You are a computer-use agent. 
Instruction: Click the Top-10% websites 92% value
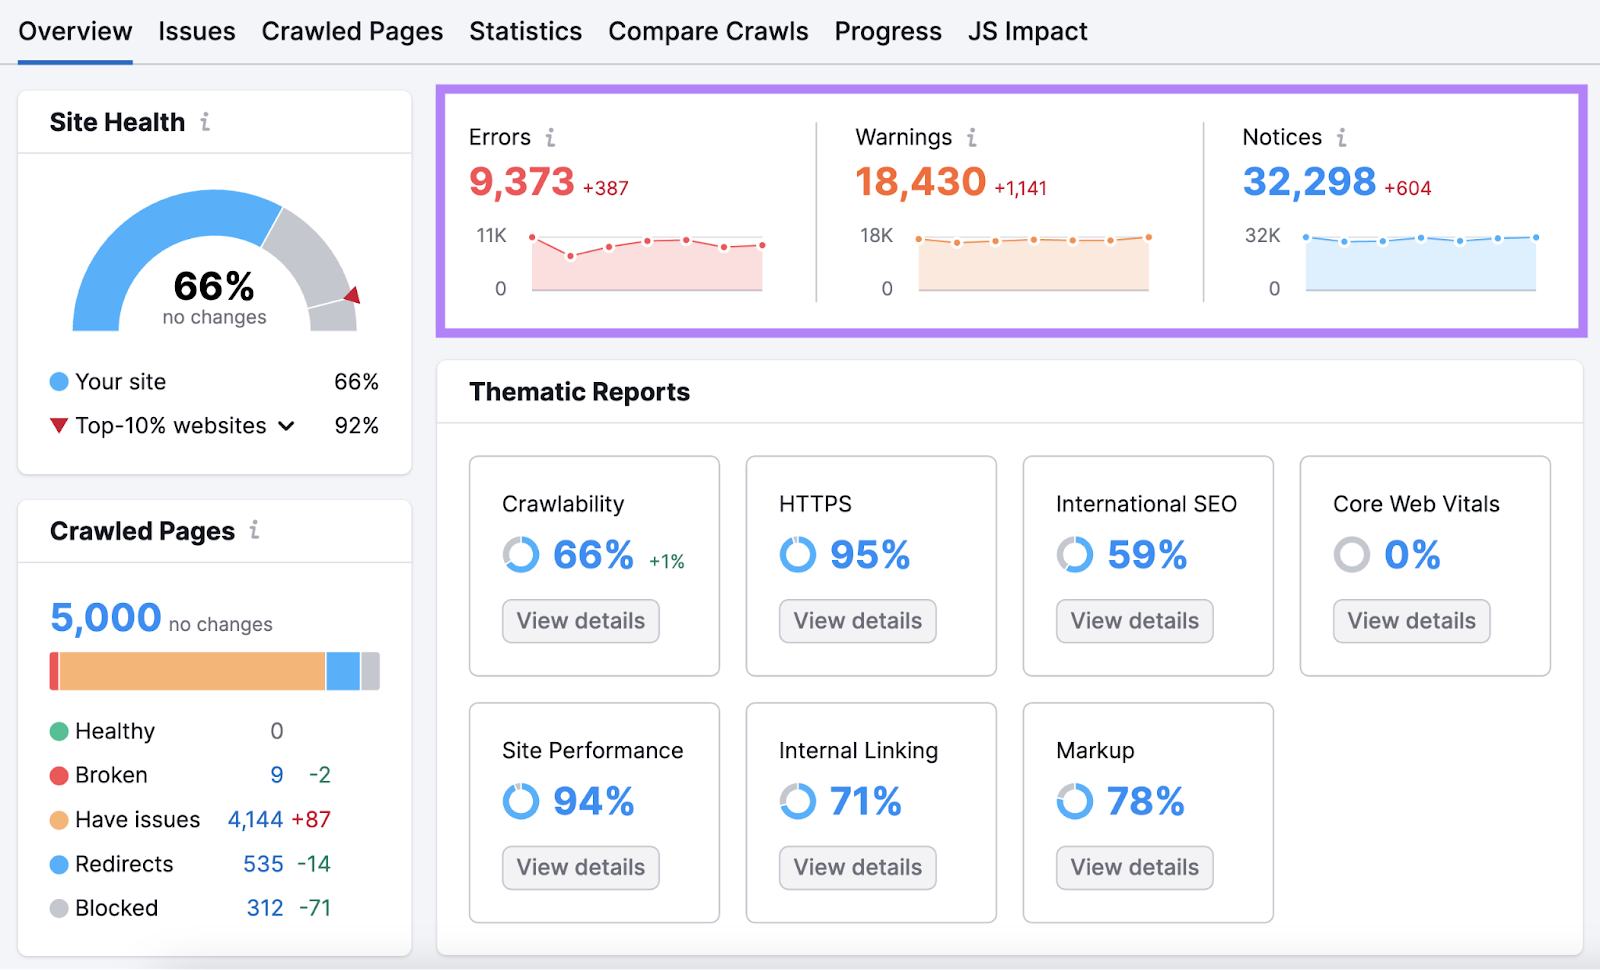[357, 426]
